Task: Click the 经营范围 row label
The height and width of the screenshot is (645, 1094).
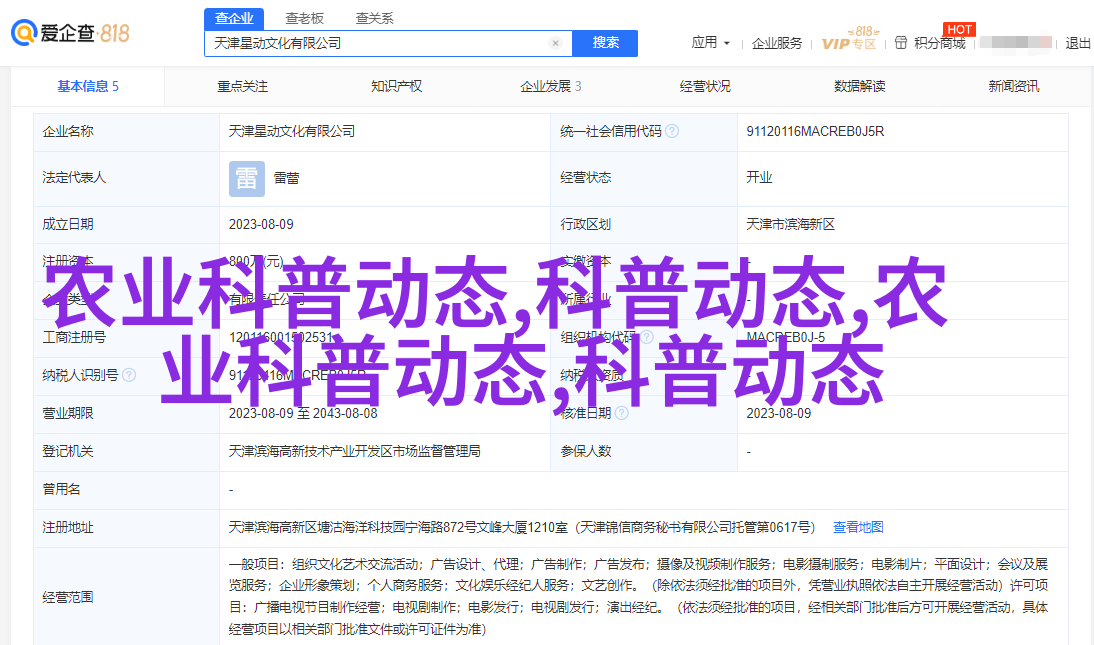Action: [x=68, y=597]
